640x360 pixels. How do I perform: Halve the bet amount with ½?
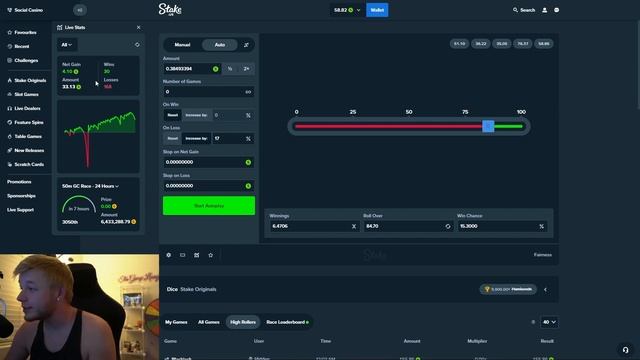click(230, 69)
